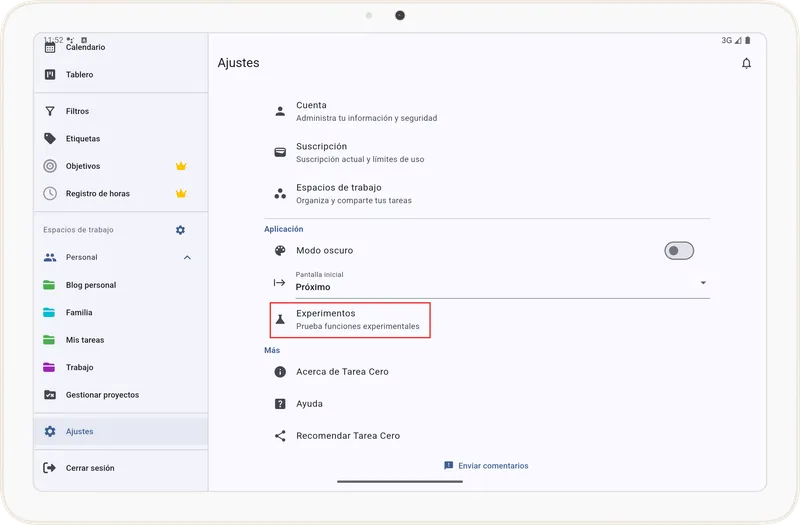Click the Calendario calendar icon
The image size is (800, 525).
[x=50, y=47]
